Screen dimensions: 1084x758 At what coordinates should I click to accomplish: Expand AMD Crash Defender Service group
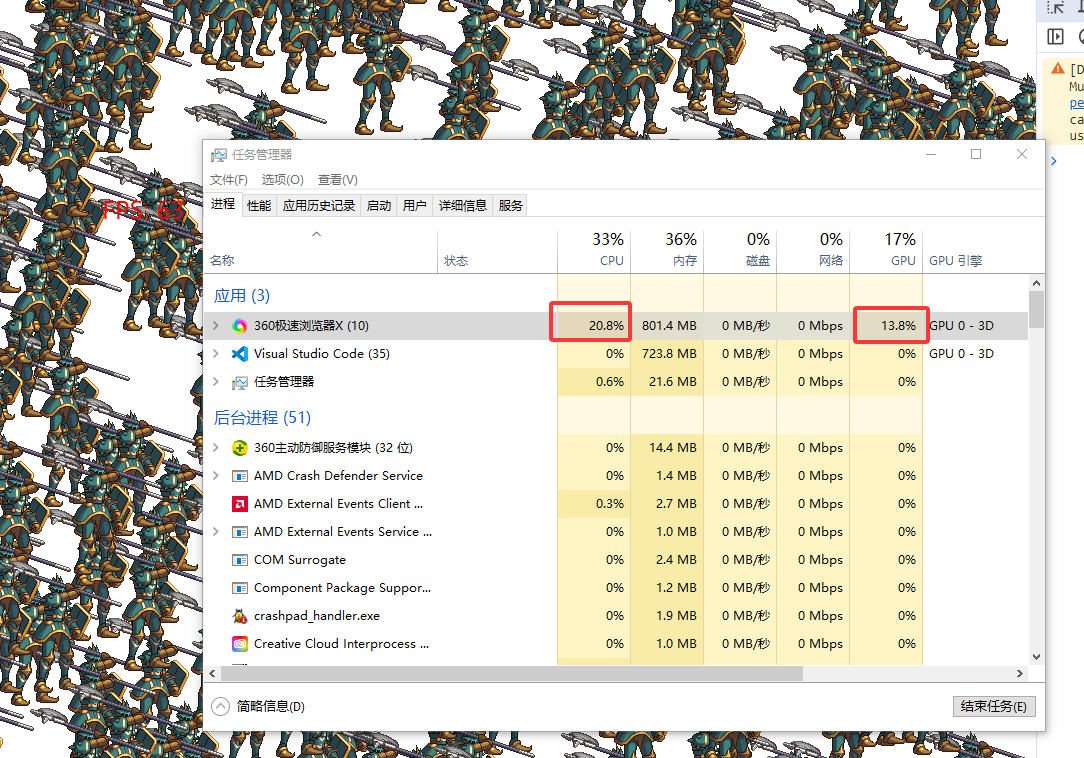pos(216,476)
